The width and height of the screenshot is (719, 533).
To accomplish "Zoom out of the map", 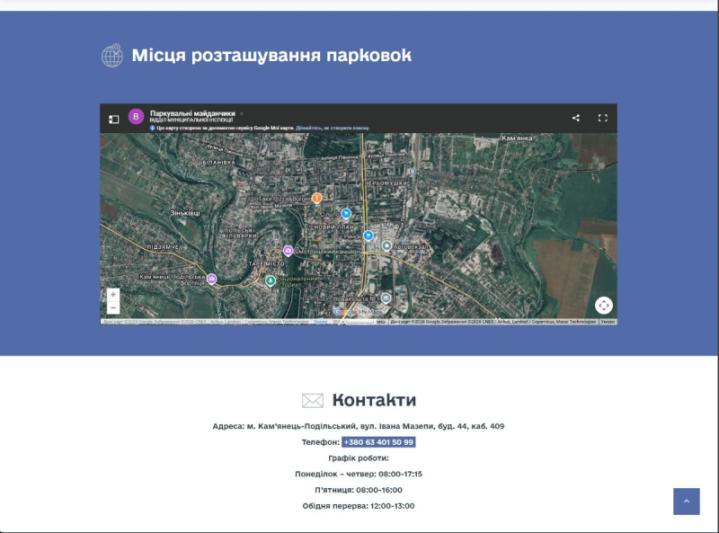I will tap(113, 307).
